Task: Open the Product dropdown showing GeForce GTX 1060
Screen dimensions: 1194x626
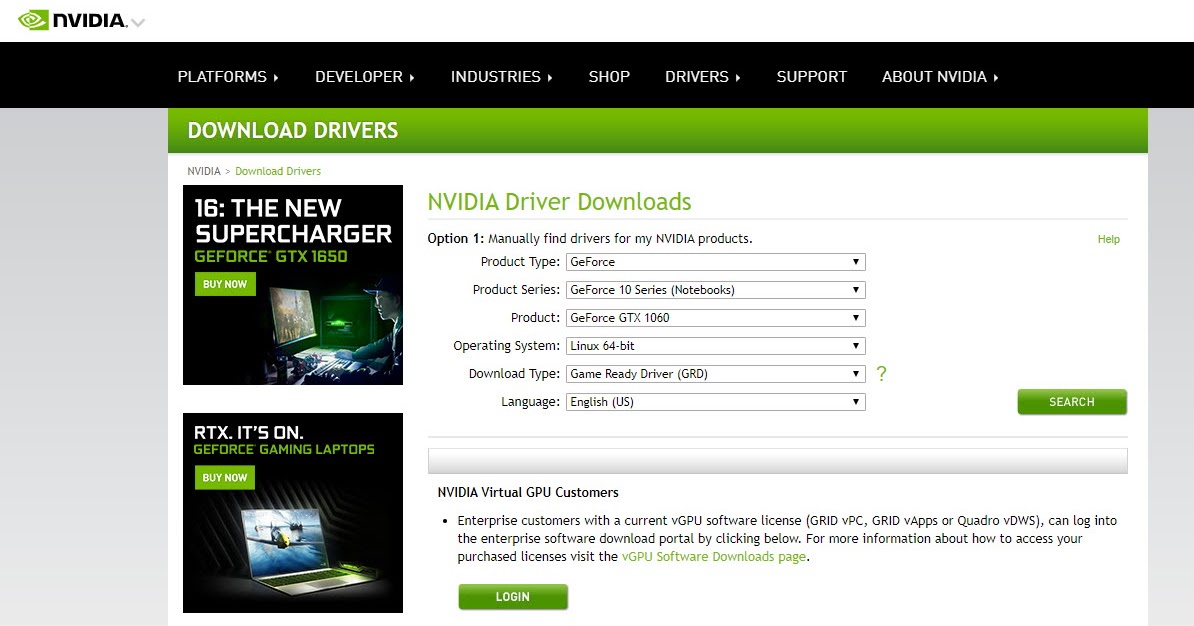Action: (716, 318)
